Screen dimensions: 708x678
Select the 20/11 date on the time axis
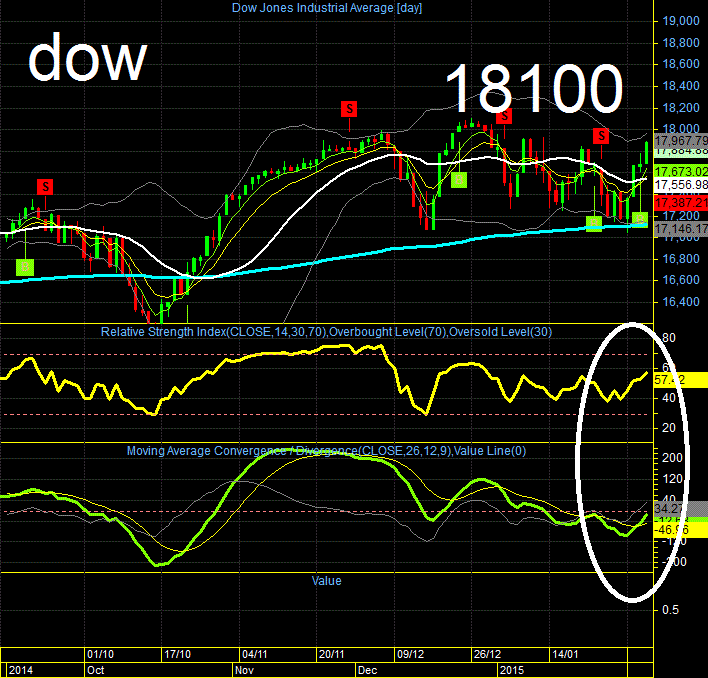tap(332, 655)
